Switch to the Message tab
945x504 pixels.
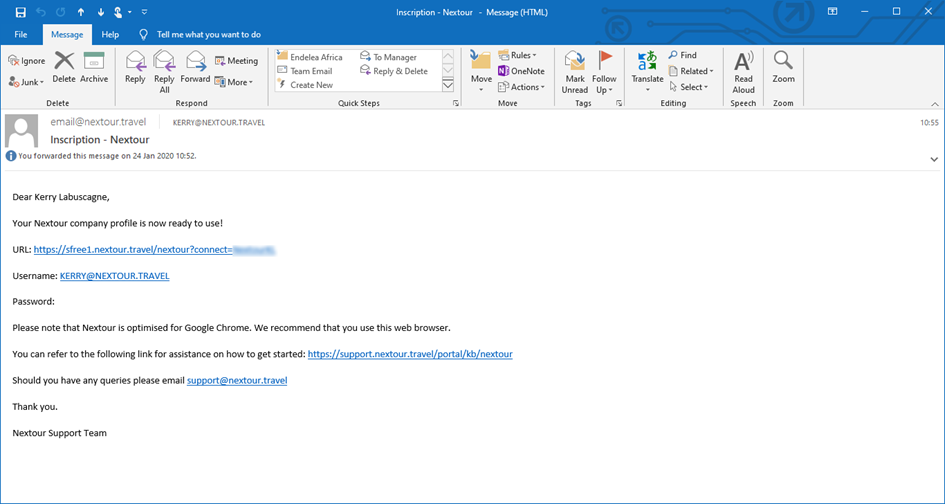click(x=67, y=34)
